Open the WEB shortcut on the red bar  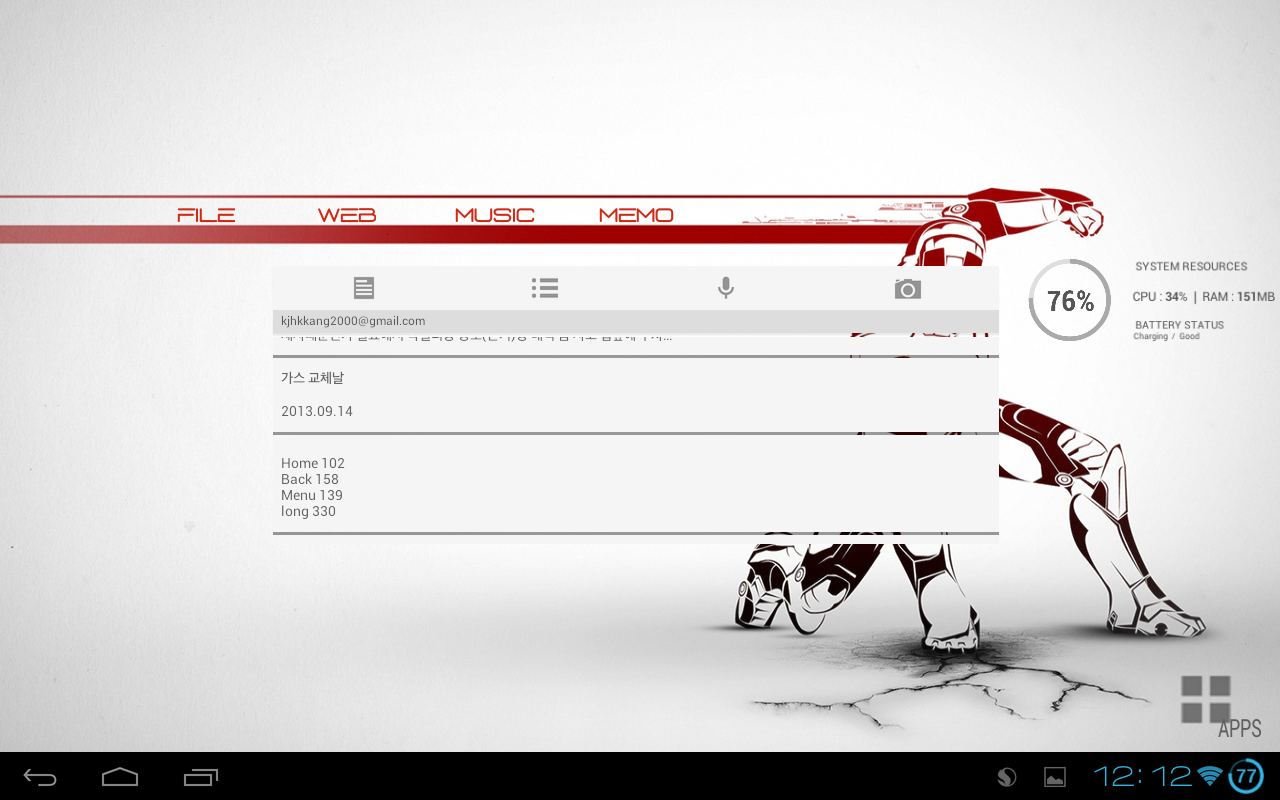347,215
